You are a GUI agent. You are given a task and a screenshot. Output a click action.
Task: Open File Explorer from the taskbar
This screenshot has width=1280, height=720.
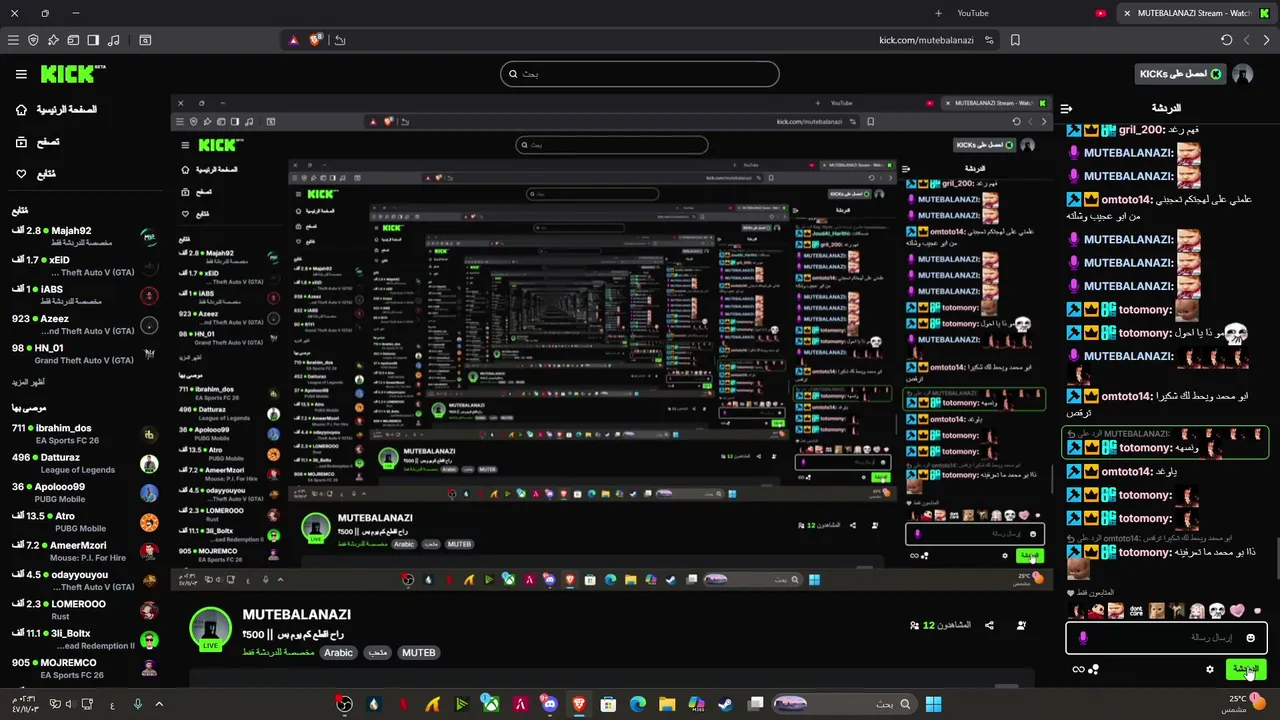pyautogui.click(x=667, y=704)
